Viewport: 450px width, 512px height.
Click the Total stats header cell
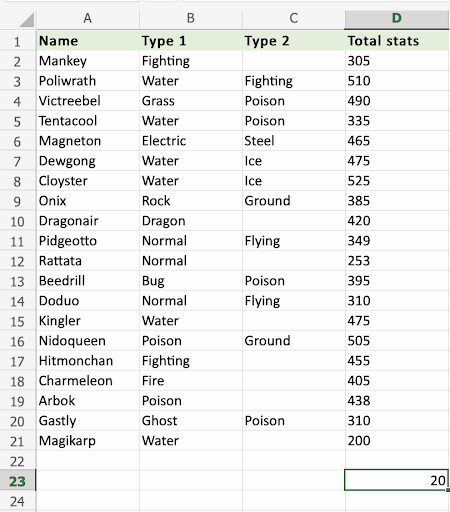point(397,41)
